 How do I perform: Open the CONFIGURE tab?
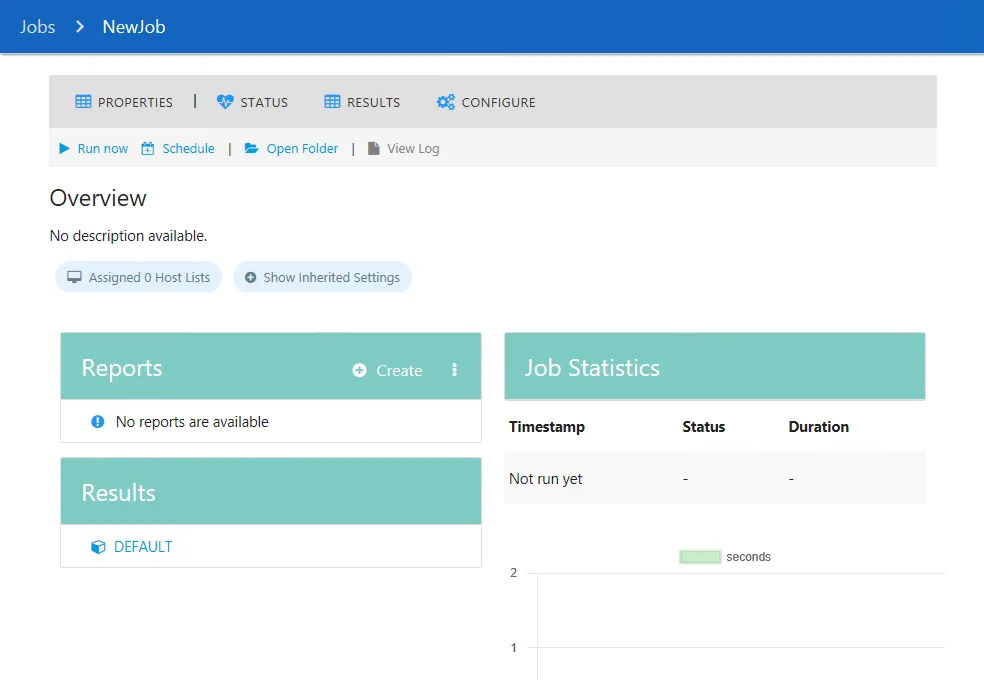486,102
